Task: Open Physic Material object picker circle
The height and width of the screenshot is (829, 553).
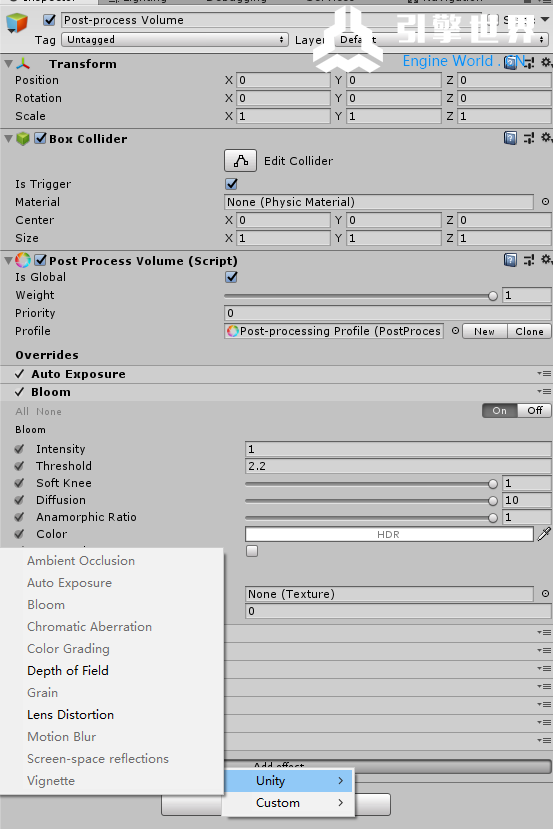Action: pos(545,201)
